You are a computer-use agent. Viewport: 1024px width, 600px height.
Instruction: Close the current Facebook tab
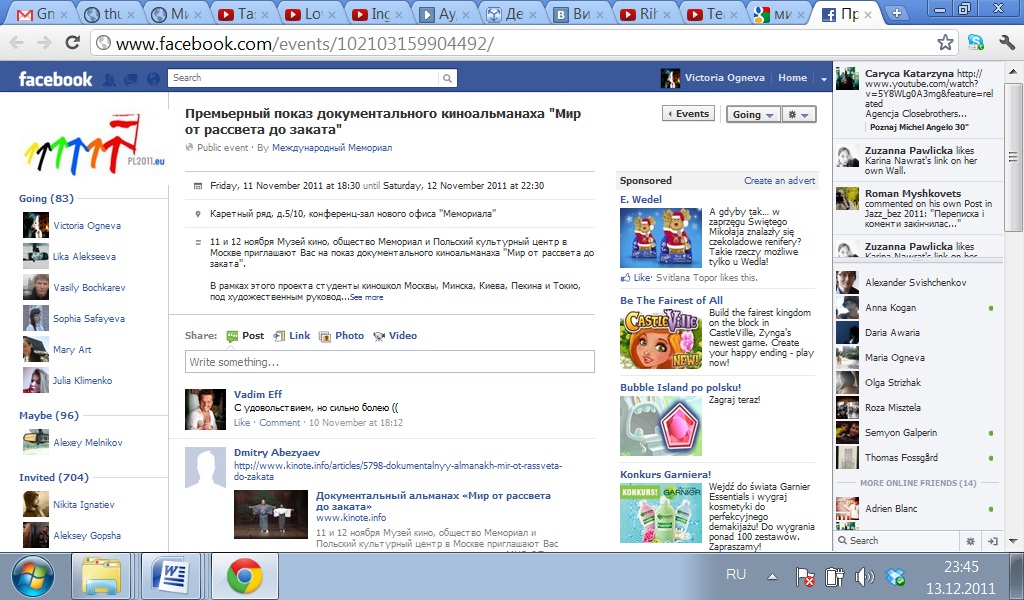click(x=867, y=14)
